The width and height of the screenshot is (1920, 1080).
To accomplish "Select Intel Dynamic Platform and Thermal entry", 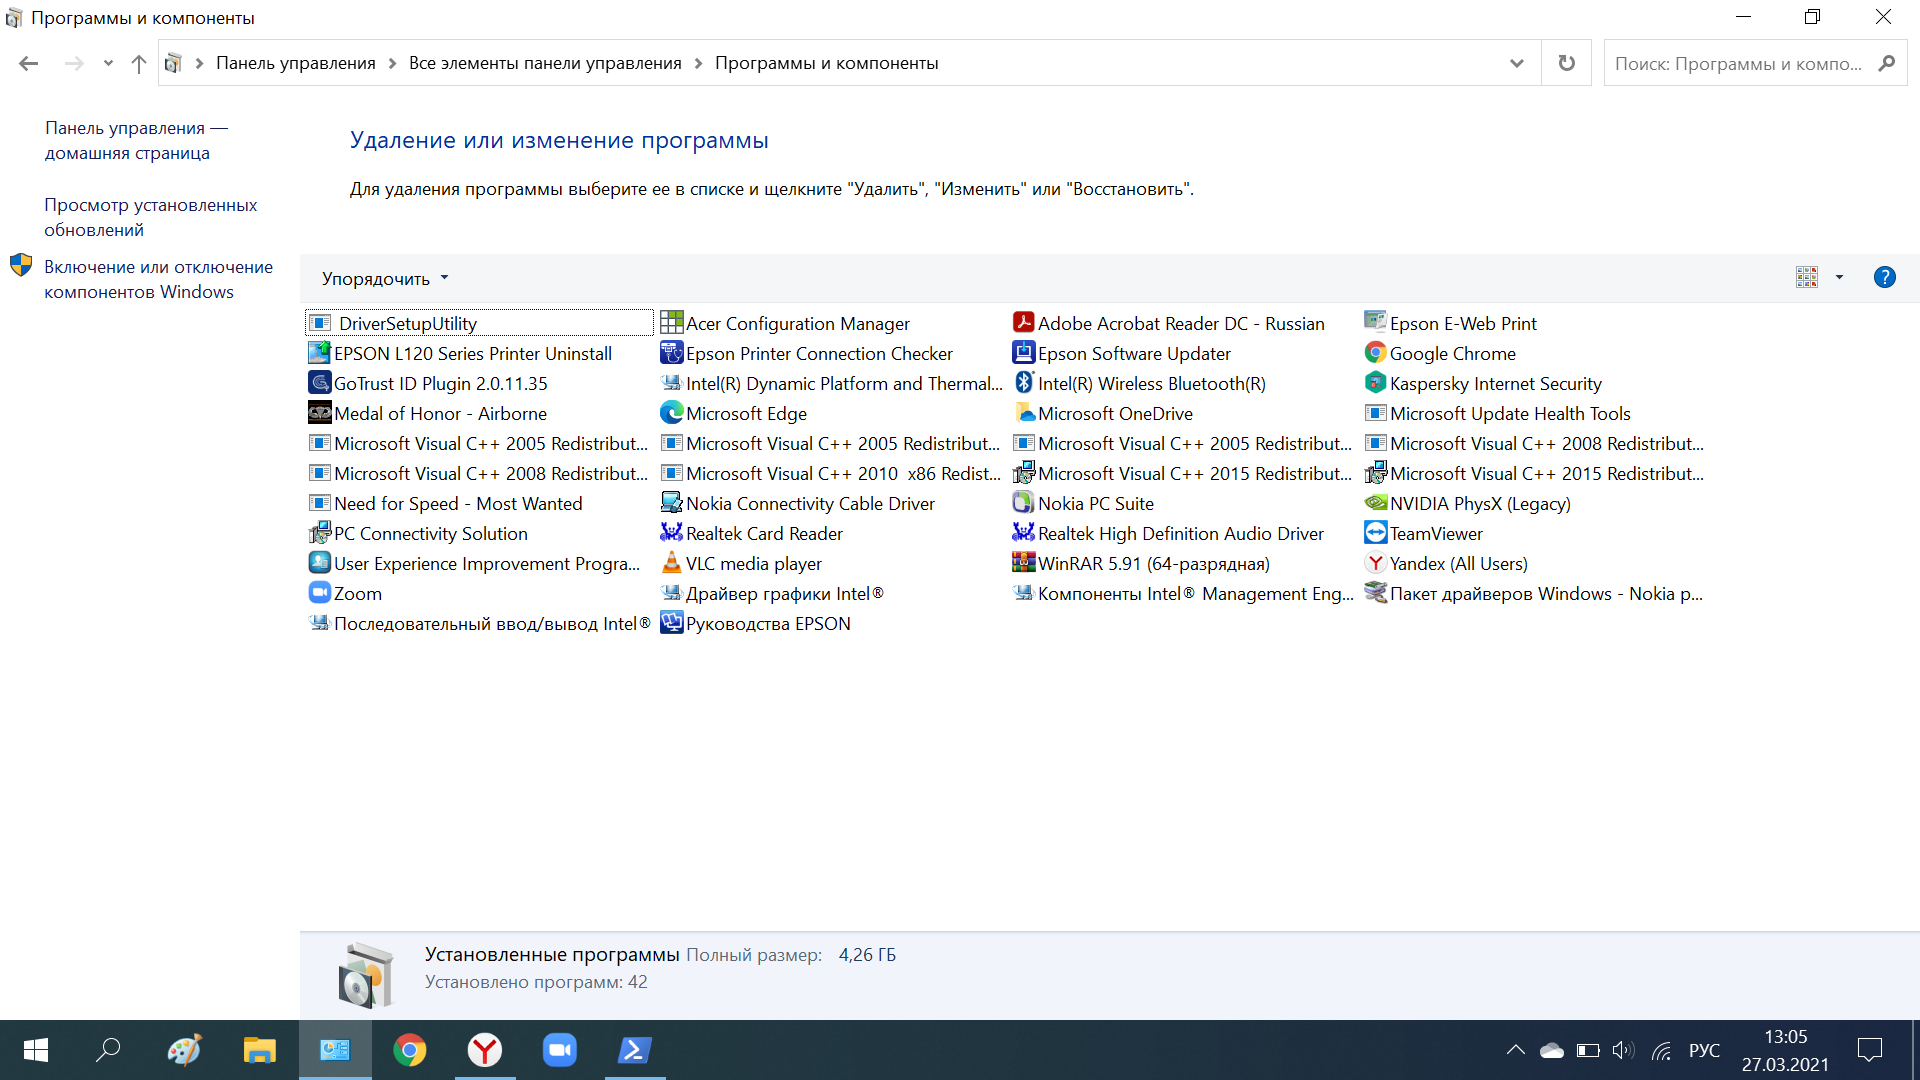I will point(844,384).
